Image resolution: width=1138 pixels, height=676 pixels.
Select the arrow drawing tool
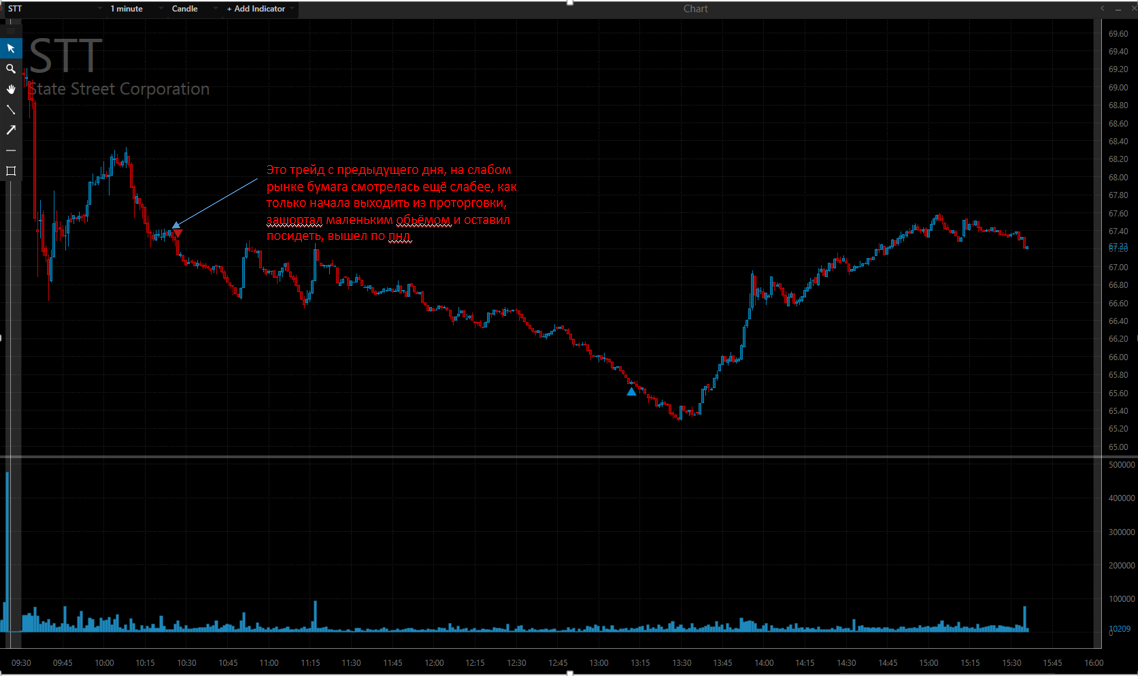tap(11, 130)
